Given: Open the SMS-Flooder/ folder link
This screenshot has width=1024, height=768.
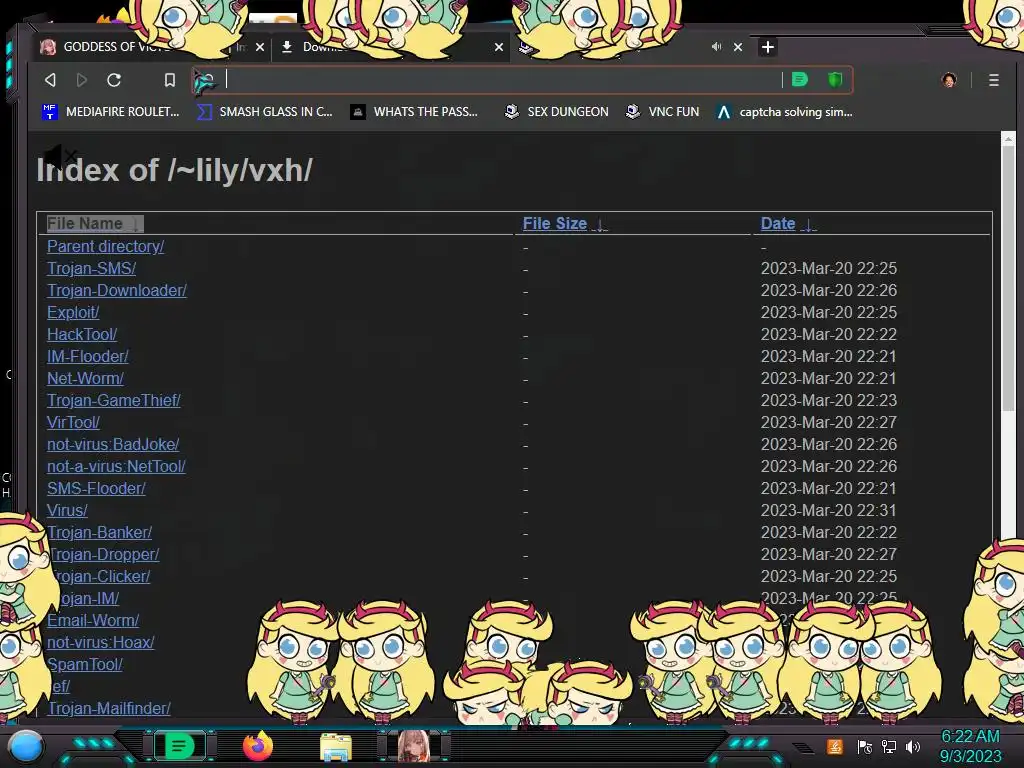Looking at the screenshot, I should point(97,488).
